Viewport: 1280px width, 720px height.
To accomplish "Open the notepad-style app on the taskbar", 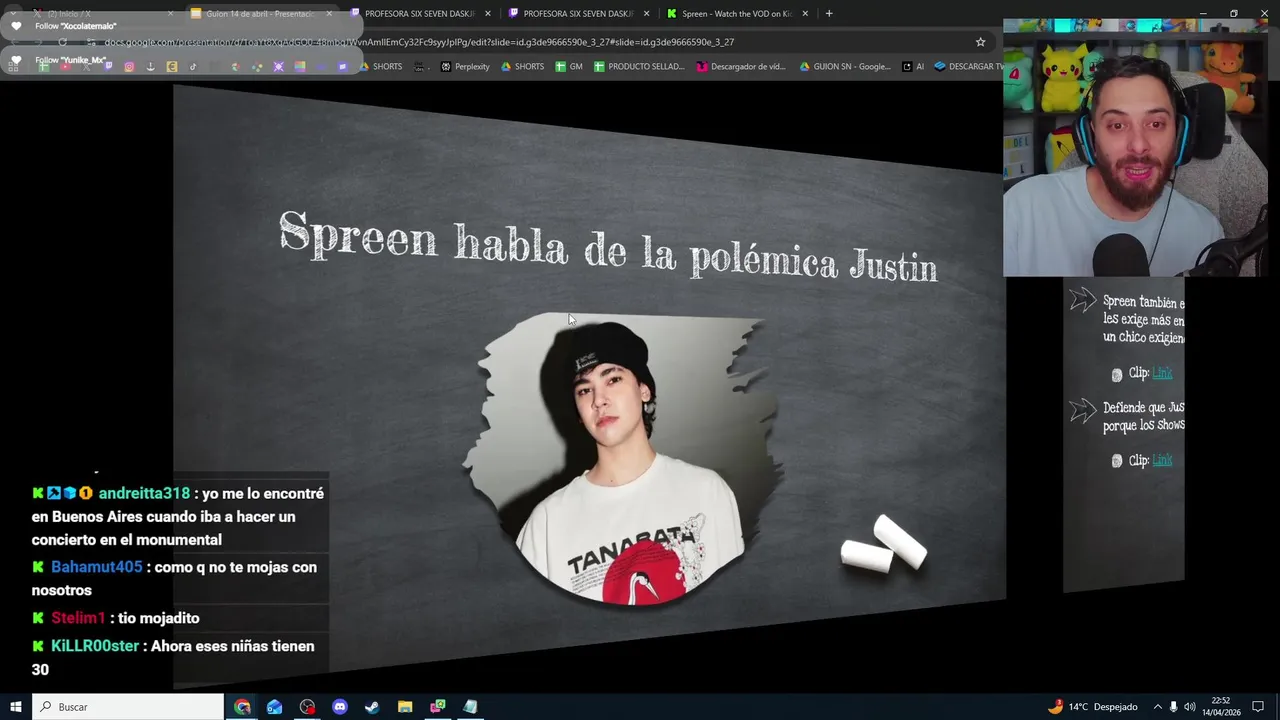I will tap(470, 707).
